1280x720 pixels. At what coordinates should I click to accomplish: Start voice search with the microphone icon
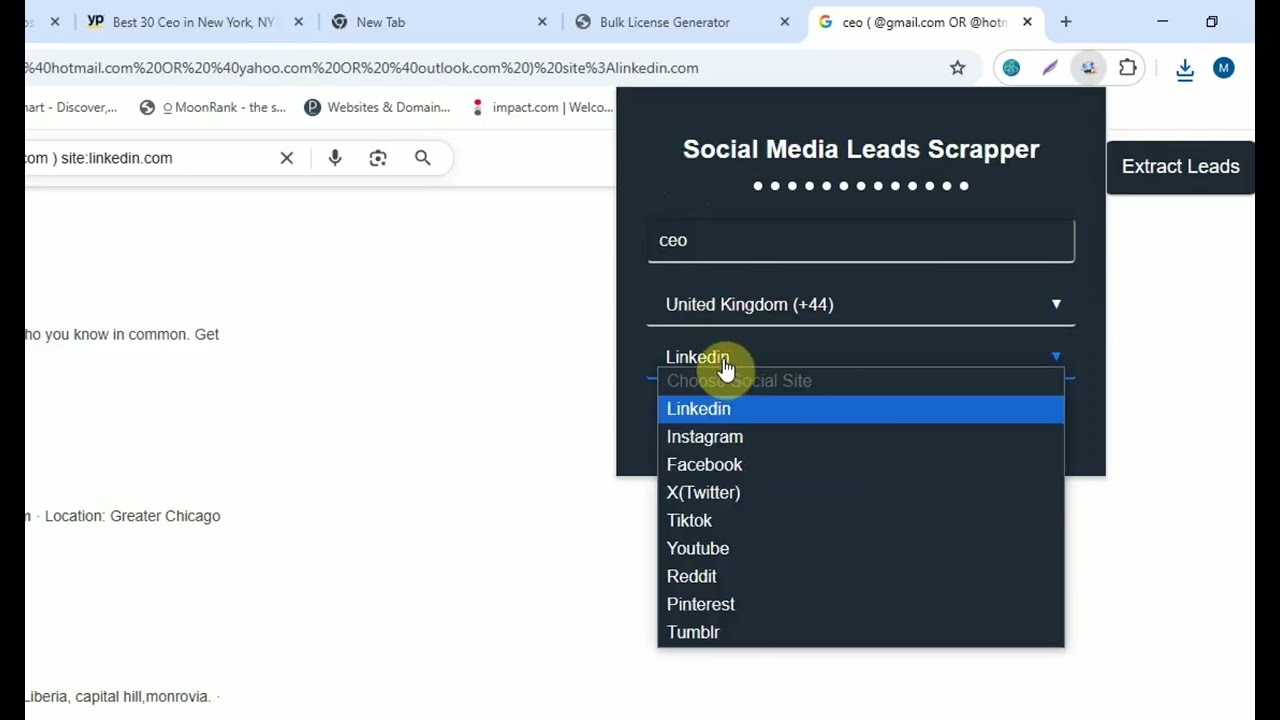tap(335, 158)
